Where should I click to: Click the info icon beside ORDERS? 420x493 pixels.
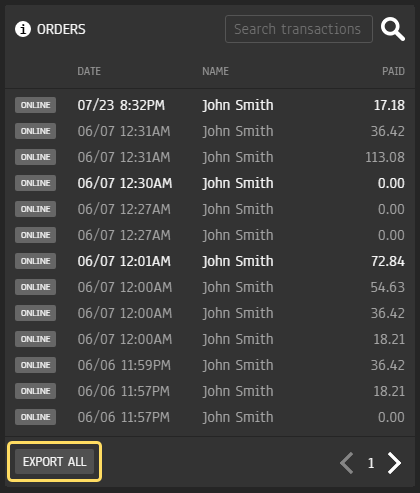23,29
